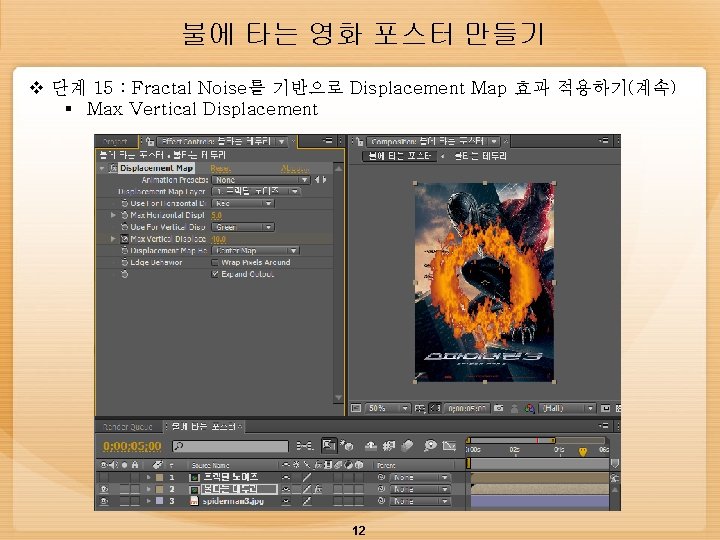Open Parent None dropdown for layer 1
Screen dimensions: 720x540
pyautogui.click(x=420, y=478)
